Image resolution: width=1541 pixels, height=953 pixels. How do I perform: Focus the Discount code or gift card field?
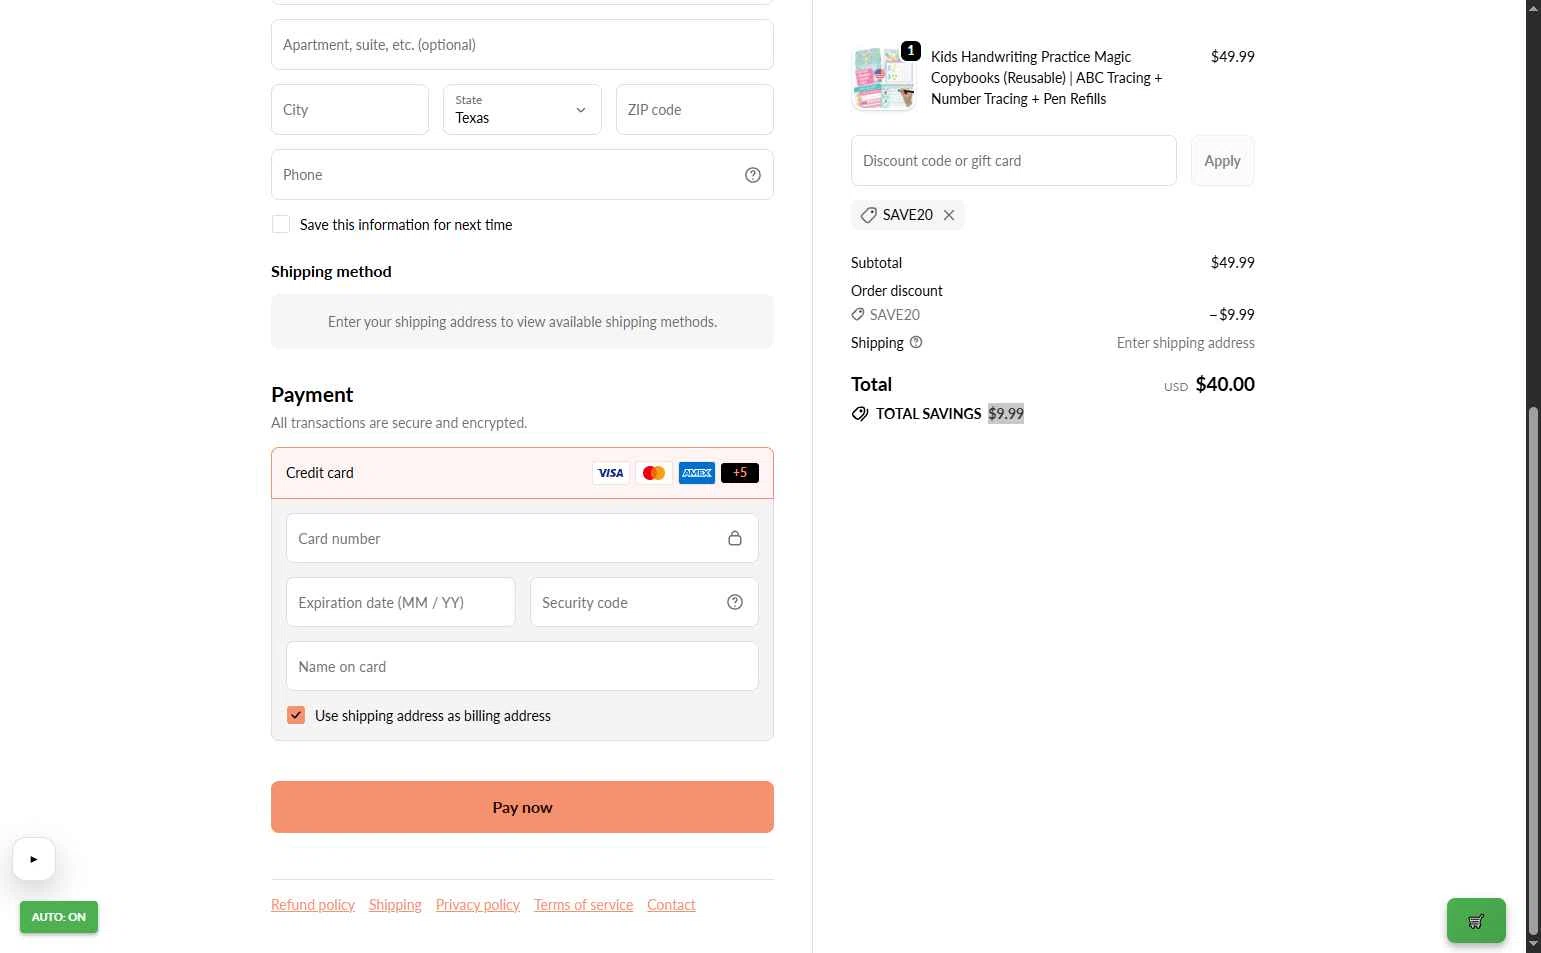pos(1014,161)
